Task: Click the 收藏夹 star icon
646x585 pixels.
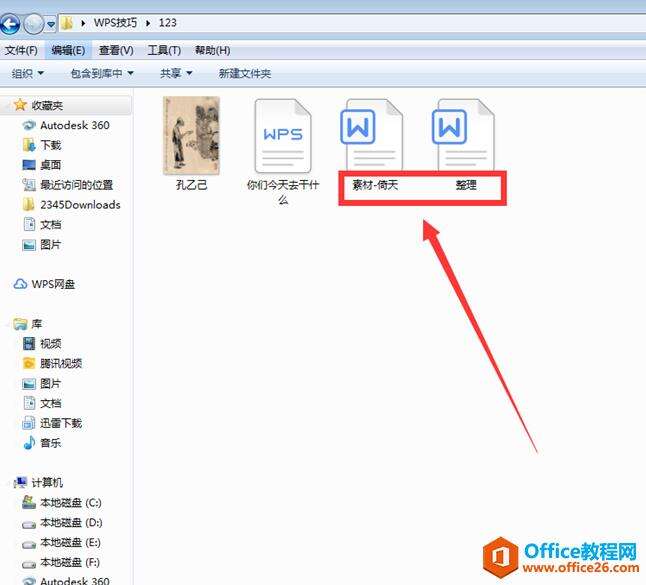Action: [x=20, y=105]
